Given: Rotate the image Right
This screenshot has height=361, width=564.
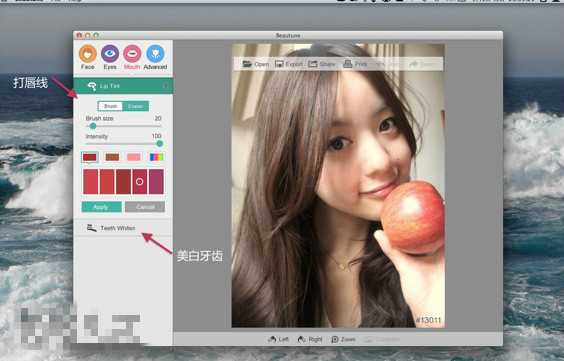Looking at the screenshot, I should 310,339.
